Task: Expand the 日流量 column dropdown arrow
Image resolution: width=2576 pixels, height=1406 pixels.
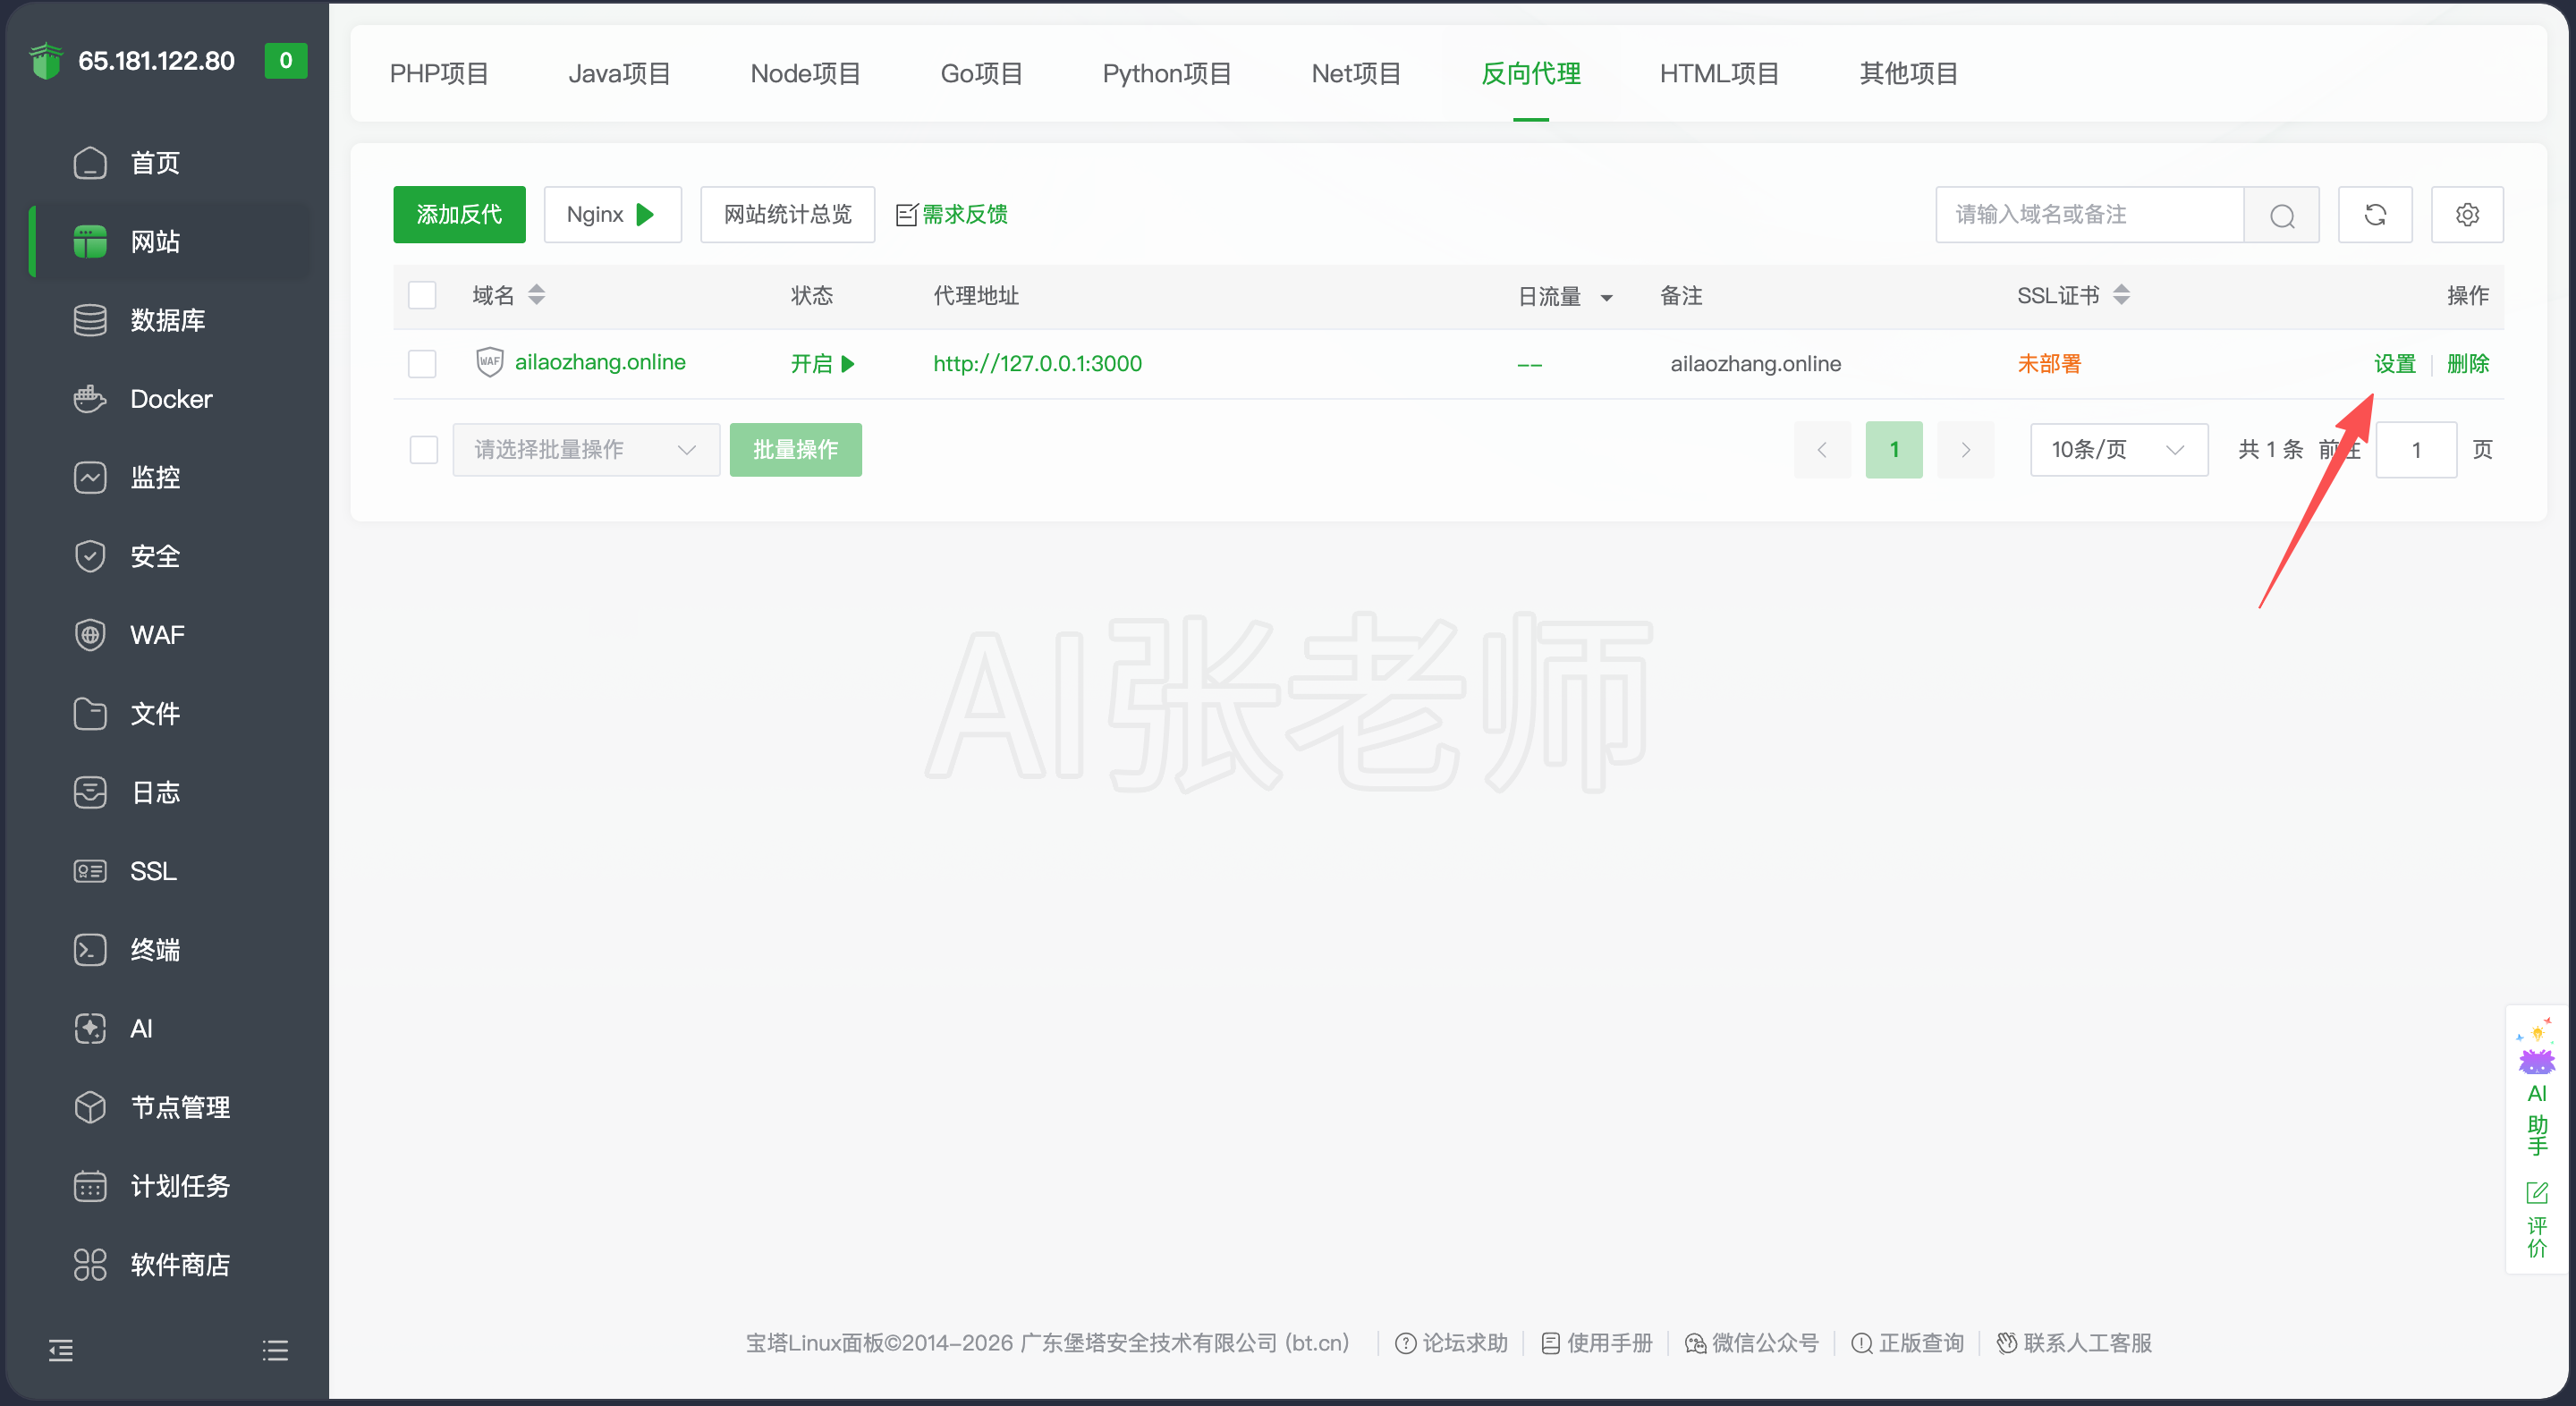Action: 1606,298
